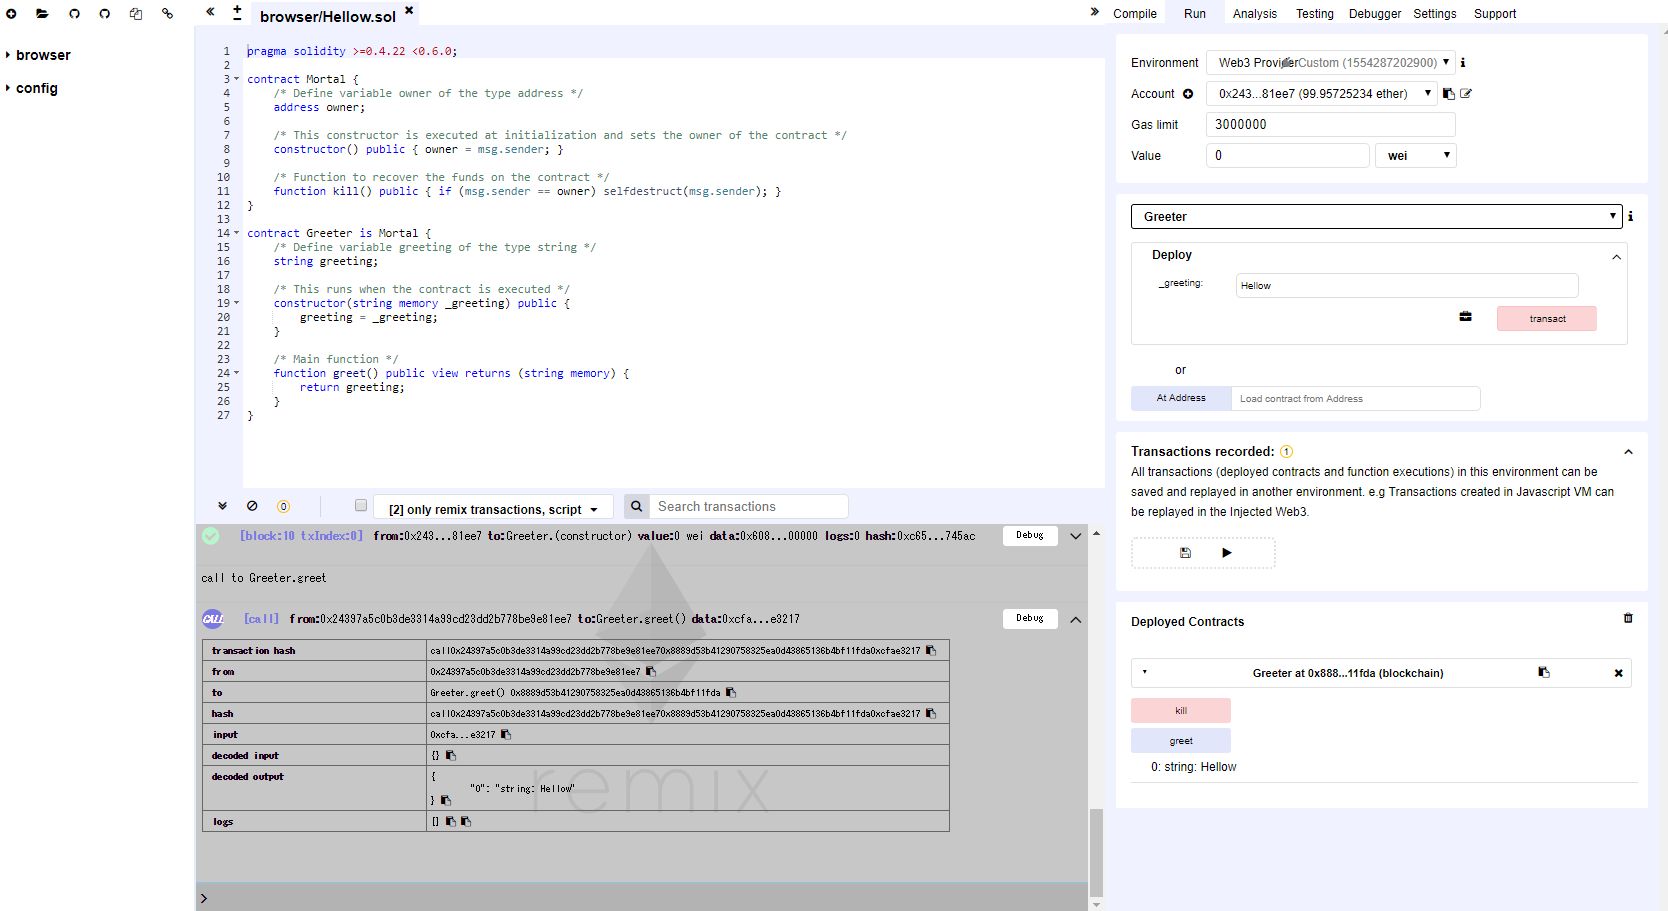Click the greet function button
Screen dimensions: 1668x911
click(x=1180, y=741)
